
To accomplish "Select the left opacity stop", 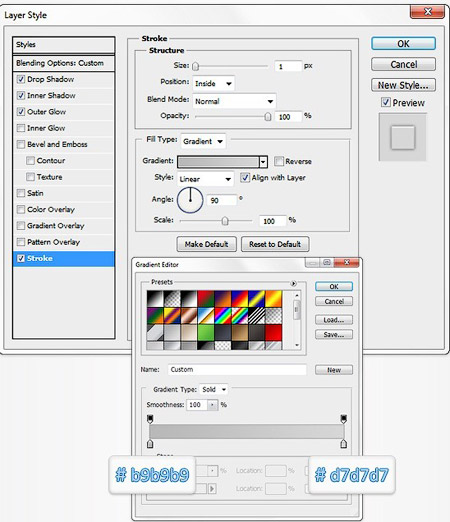I will click(x=150, y=419).
